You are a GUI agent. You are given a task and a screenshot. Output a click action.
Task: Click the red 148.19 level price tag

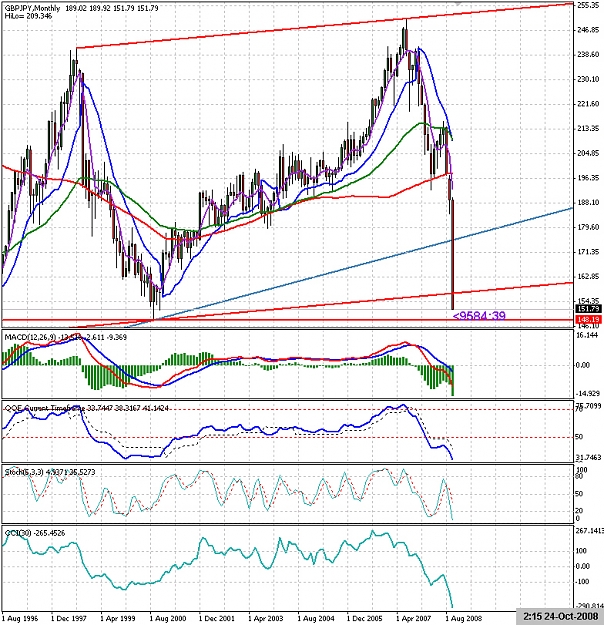click(x=589, y=320)
